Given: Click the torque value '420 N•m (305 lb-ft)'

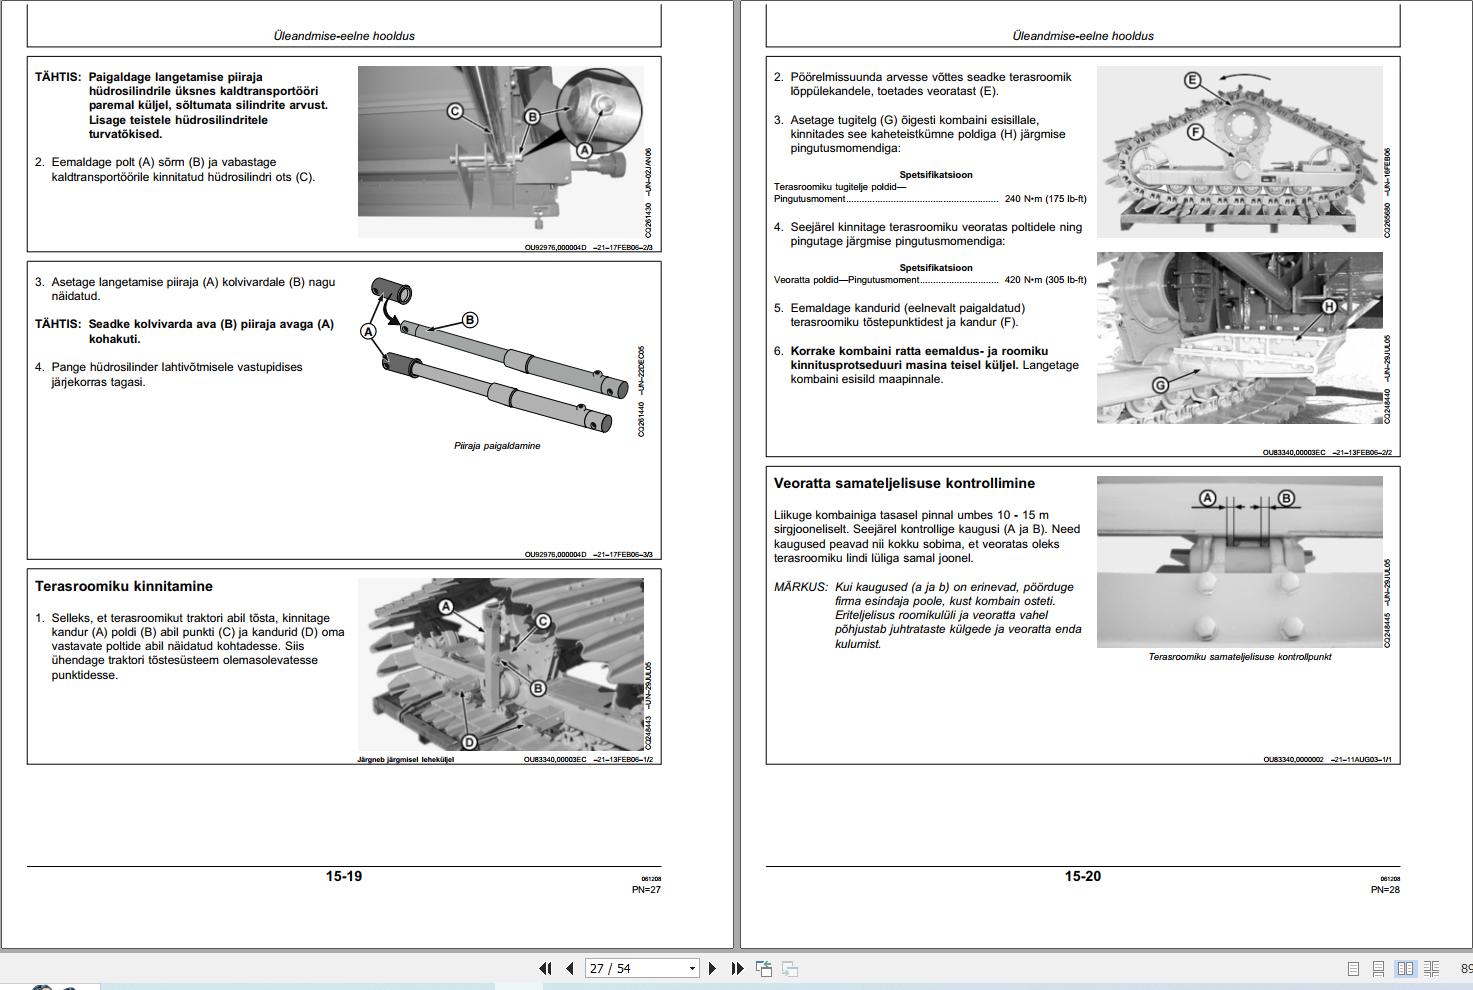Looking at the screenshot, I should click(x=1045, y=280).
